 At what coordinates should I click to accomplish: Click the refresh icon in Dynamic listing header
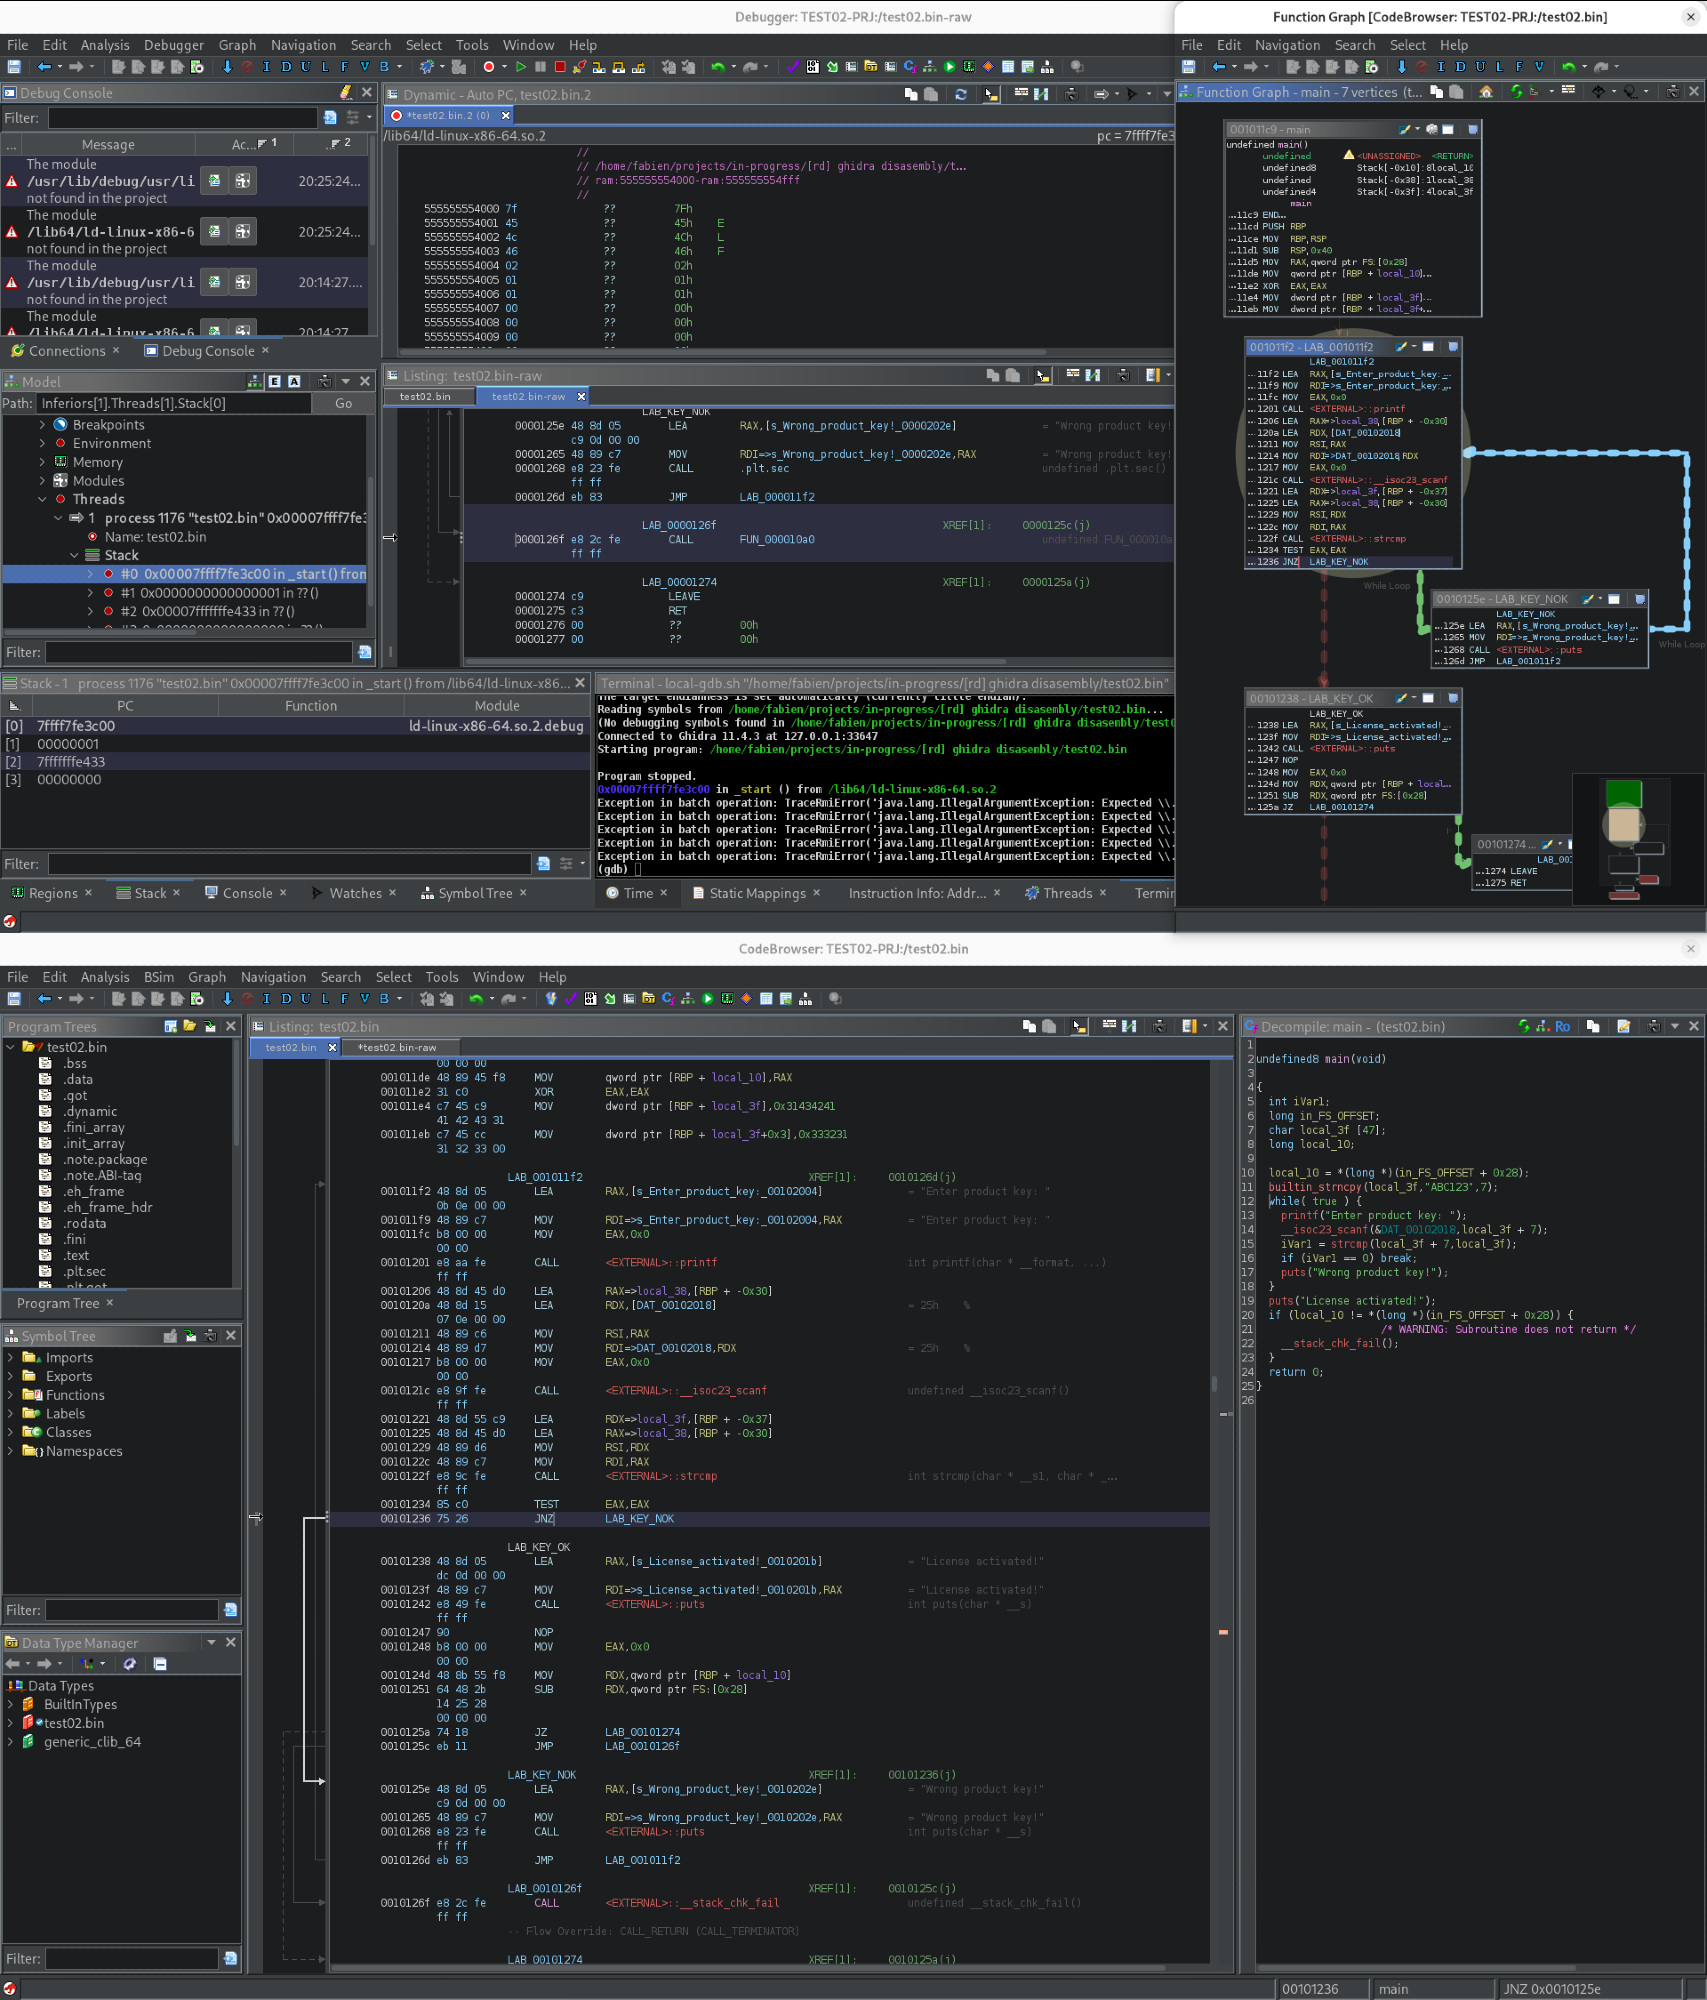pyautogui.click(x=961, y=94)
